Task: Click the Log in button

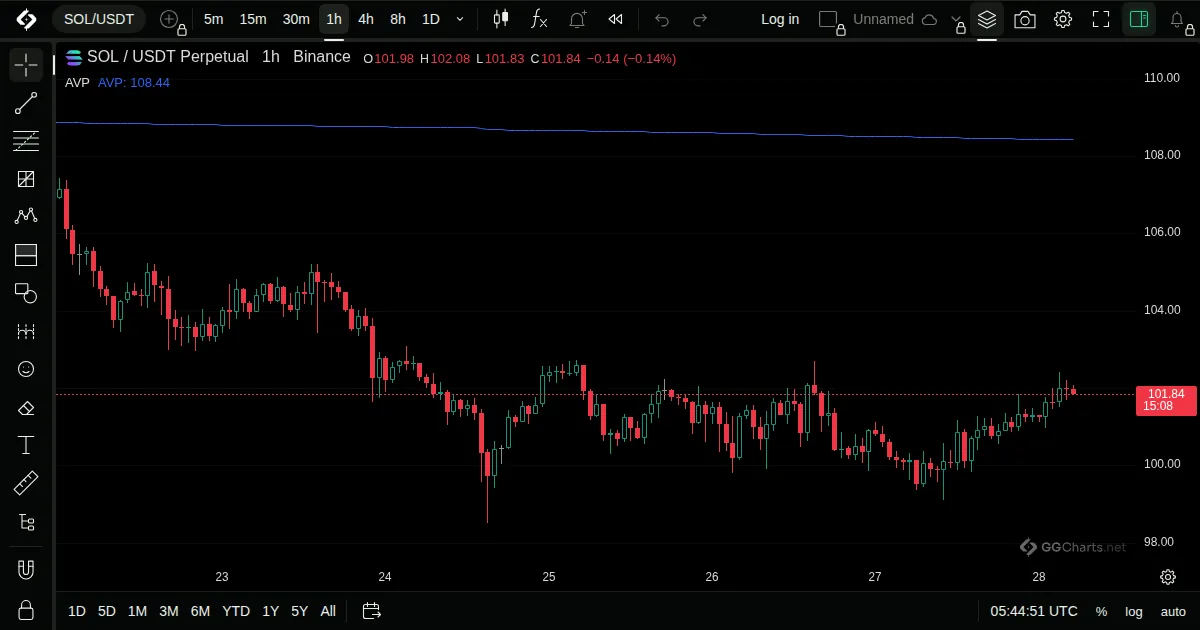Action: (x=780, y=19)
